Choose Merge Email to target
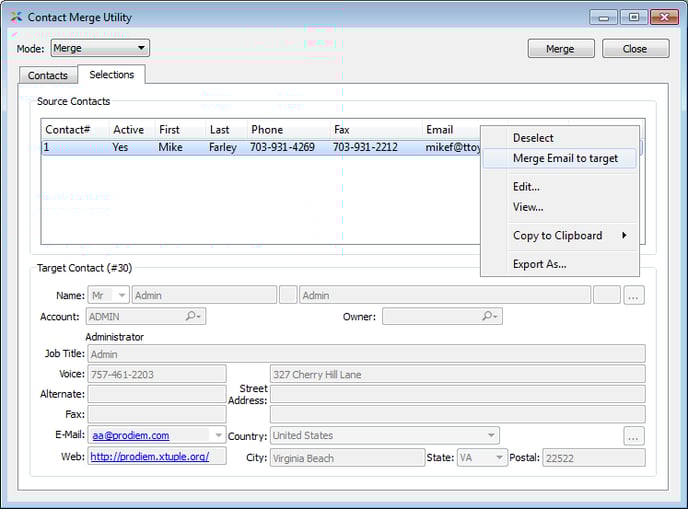The height and width of the screenshot is (509, 688). [x=565, y=158]
